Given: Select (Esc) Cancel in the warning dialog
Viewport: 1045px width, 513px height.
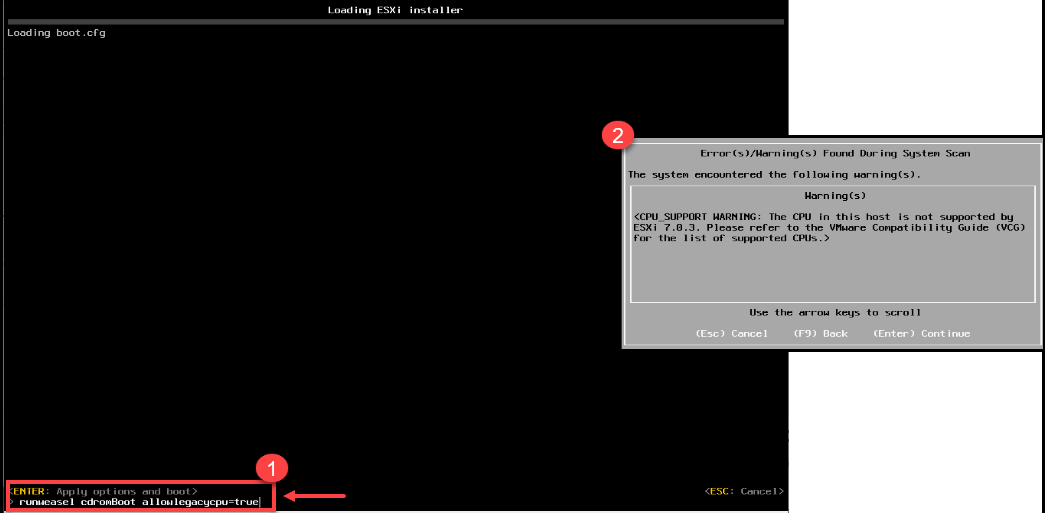Looking at the screenshot, I should pos(731,333).
